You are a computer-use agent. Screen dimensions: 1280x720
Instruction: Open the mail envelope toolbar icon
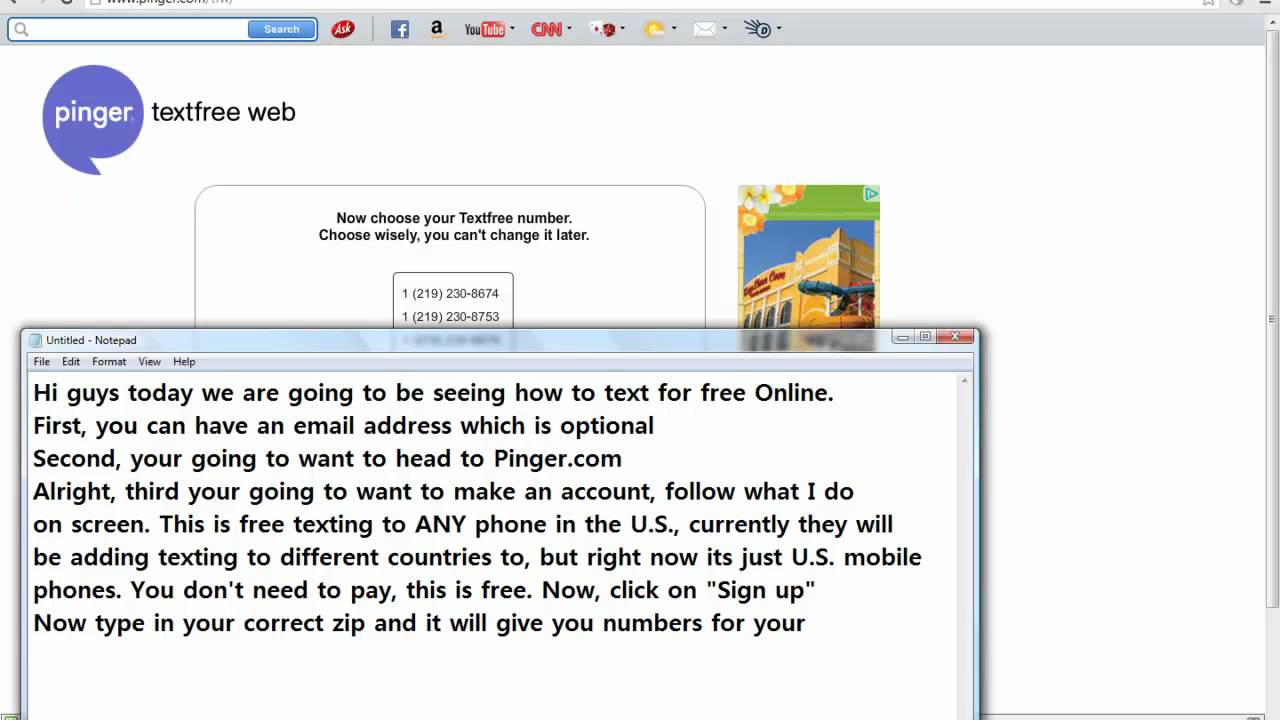pos(704,29)
